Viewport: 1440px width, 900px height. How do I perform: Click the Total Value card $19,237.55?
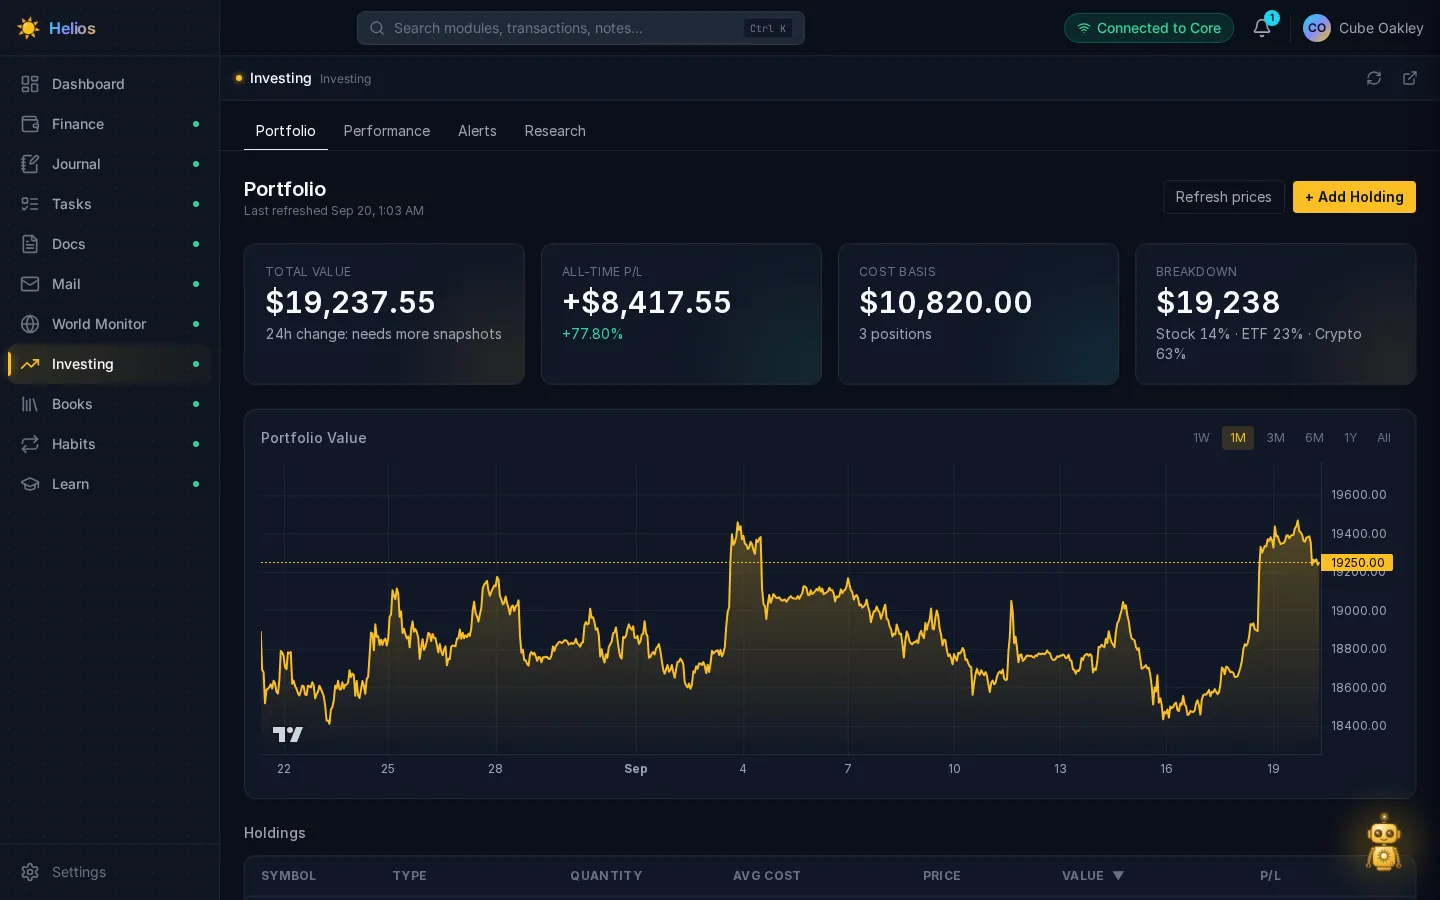tap(384, 314)
